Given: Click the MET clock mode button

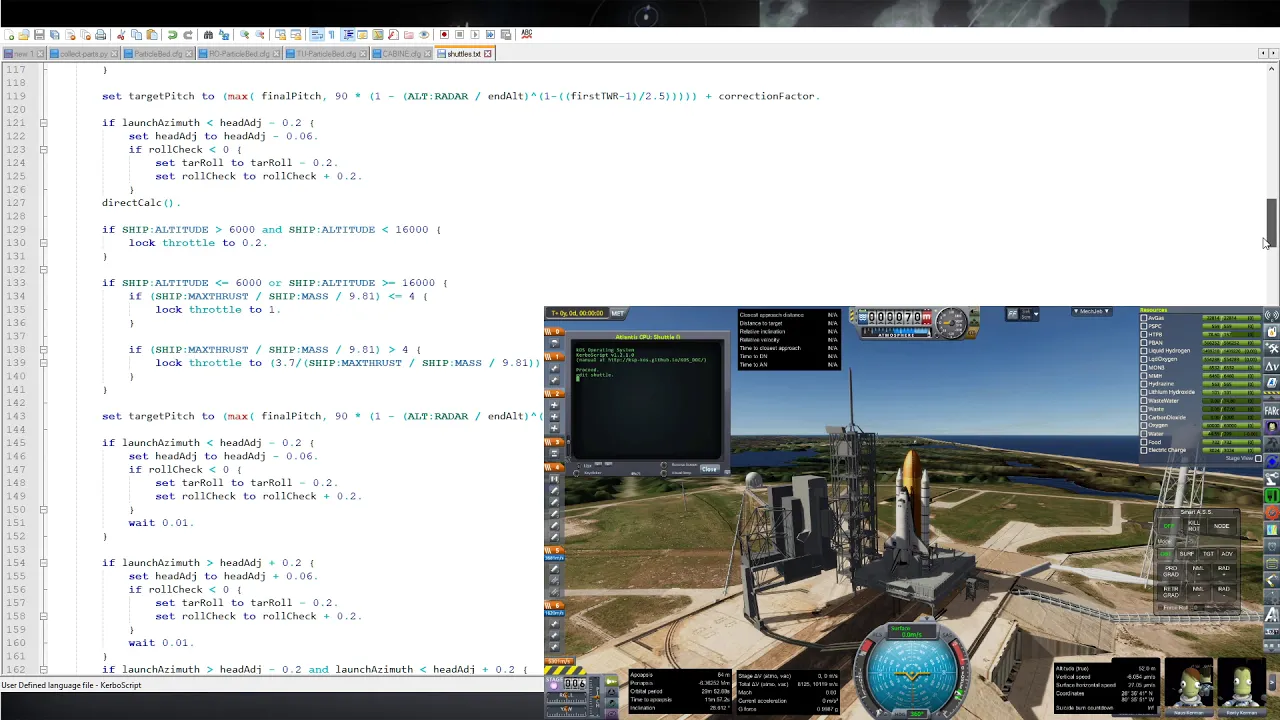Looking at the screenshot, I should pyautogui.click(x=617, y=313).
